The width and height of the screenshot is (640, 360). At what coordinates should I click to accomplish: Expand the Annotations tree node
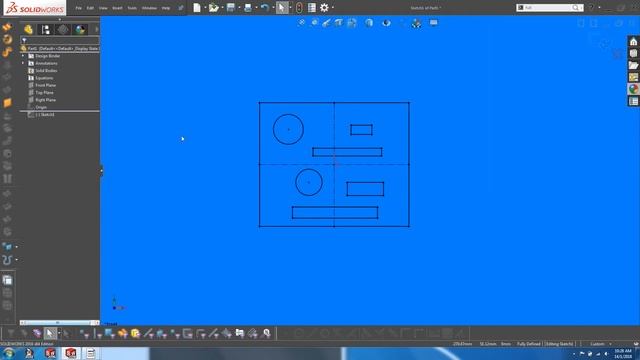tap(23, 63)
